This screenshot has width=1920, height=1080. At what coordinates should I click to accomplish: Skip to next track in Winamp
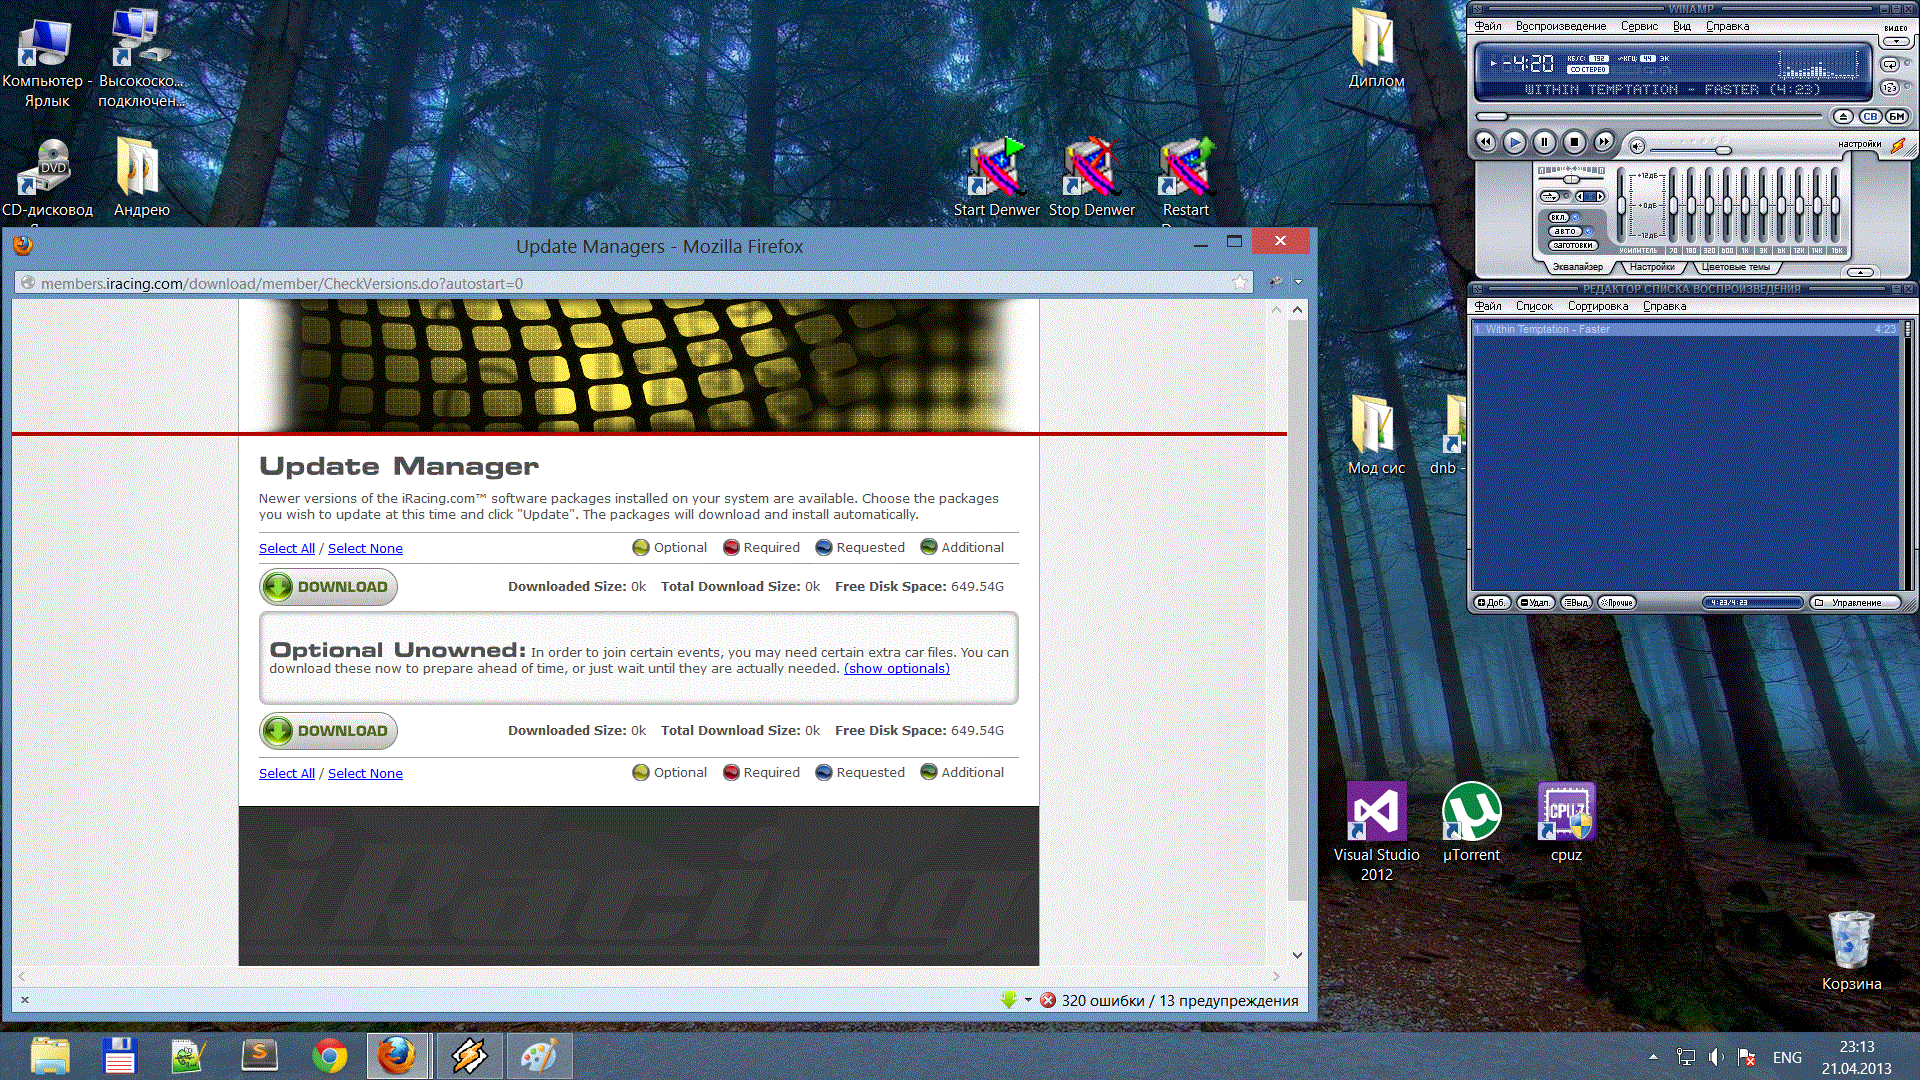click(1604, 143)
